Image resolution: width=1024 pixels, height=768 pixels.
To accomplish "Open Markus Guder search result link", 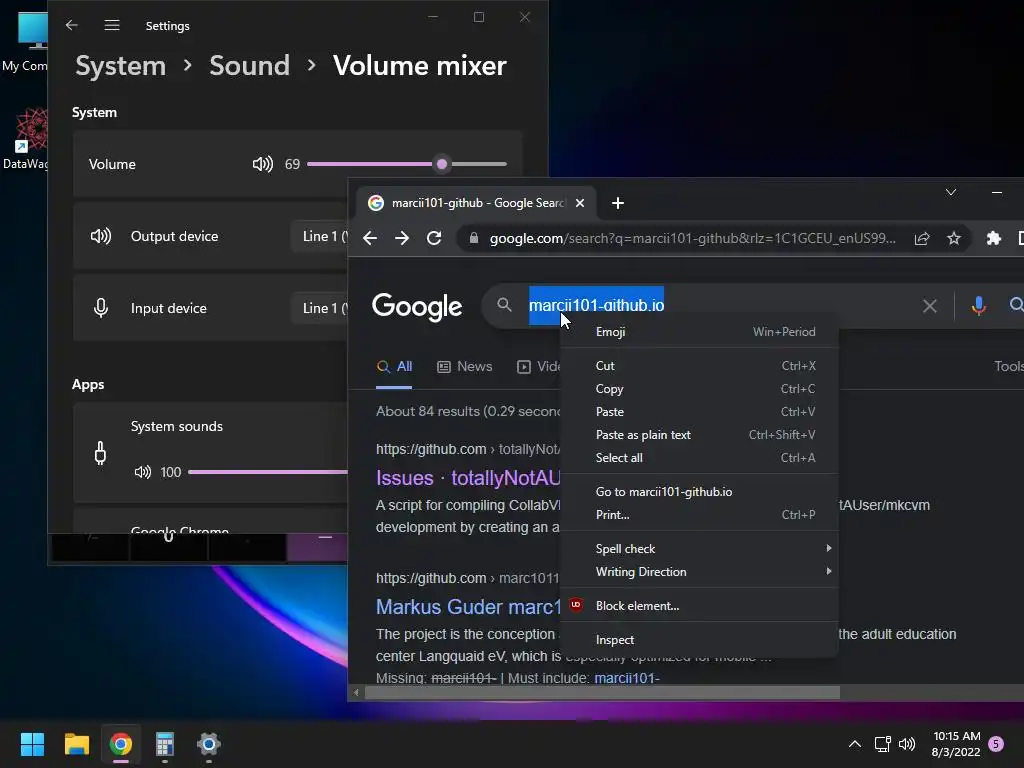I will (x=468, y=607).
